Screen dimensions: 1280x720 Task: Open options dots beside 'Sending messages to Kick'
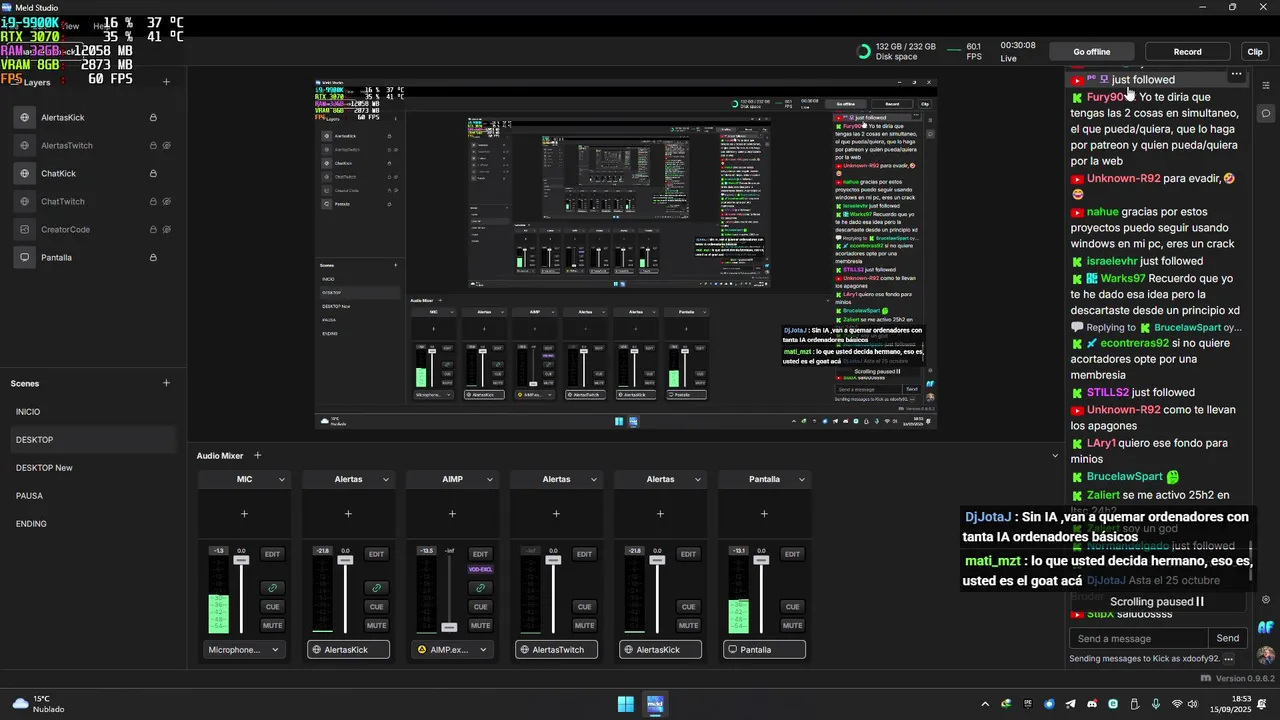pyautogui.click(x=1229, y=659)
